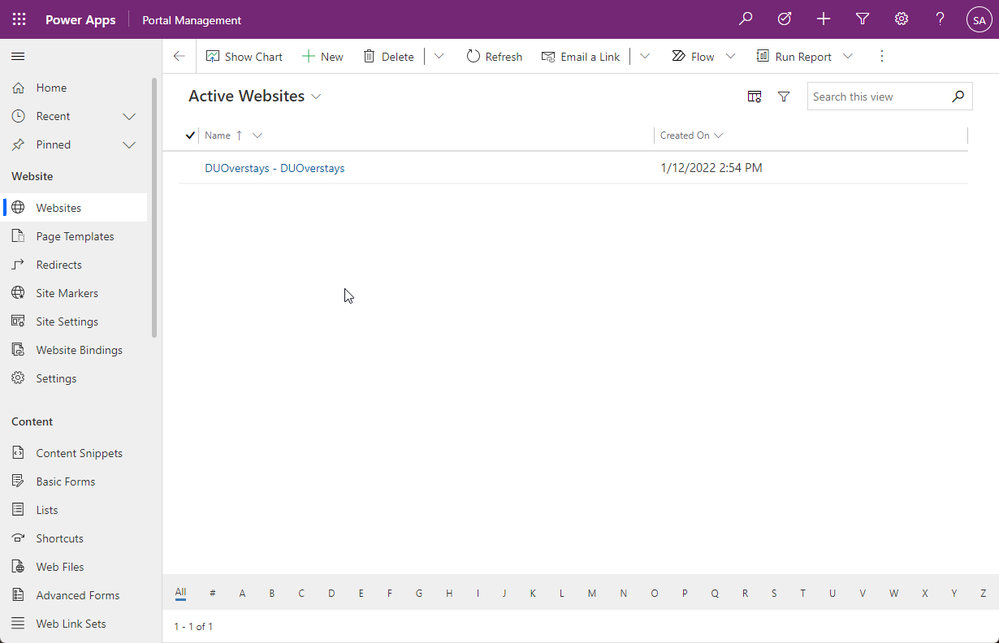Filter records starting with letter M
Viewport: 999px width, 643px height.
pyautogui.click(x=592, y=593)
